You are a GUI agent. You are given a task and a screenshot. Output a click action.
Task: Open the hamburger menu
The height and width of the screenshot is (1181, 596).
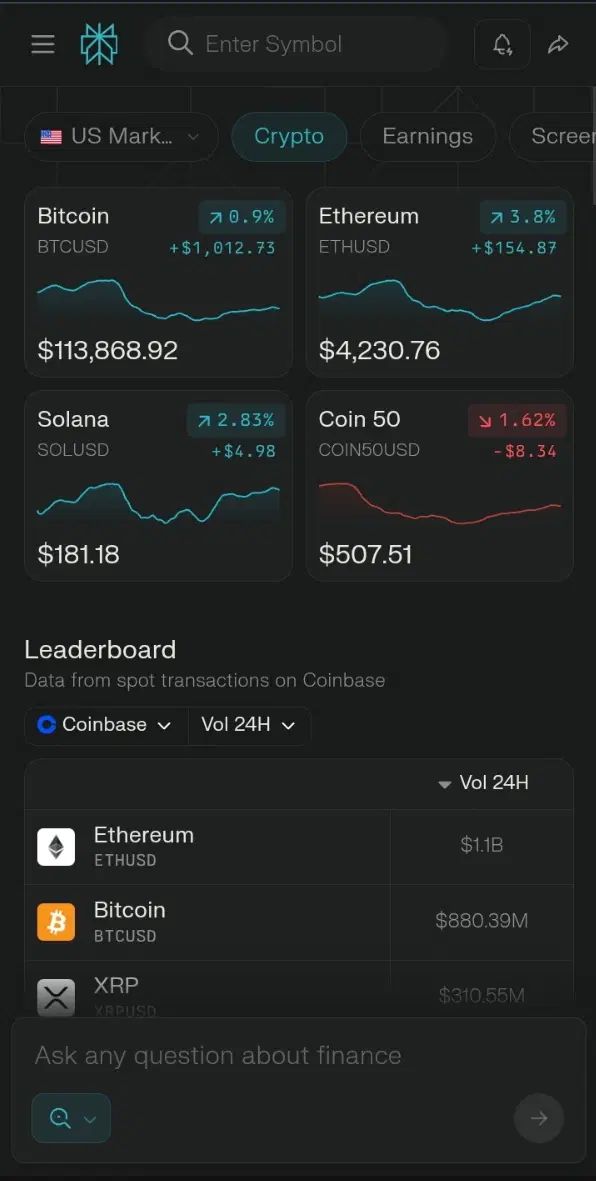(43, 44)
